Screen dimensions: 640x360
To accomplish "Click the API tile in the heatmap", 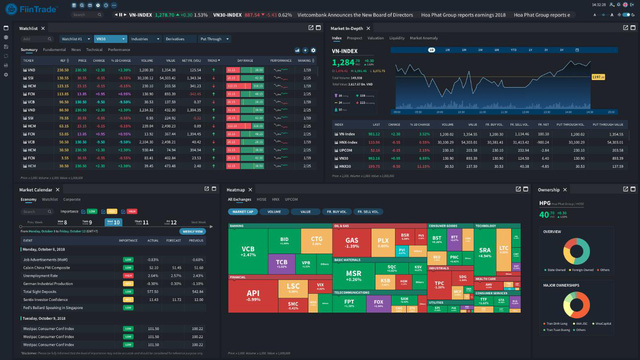I will [253, 296].
